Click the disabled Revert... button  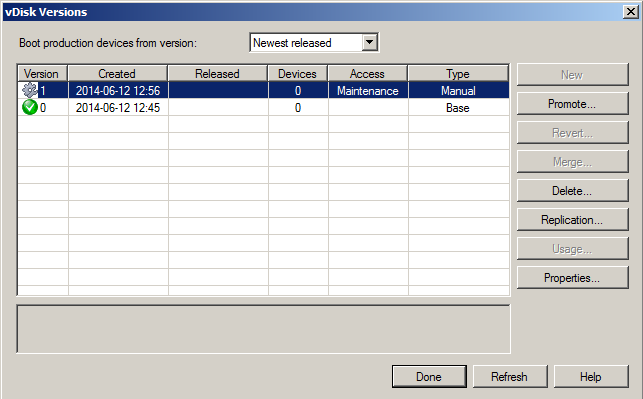coord(572,133)
